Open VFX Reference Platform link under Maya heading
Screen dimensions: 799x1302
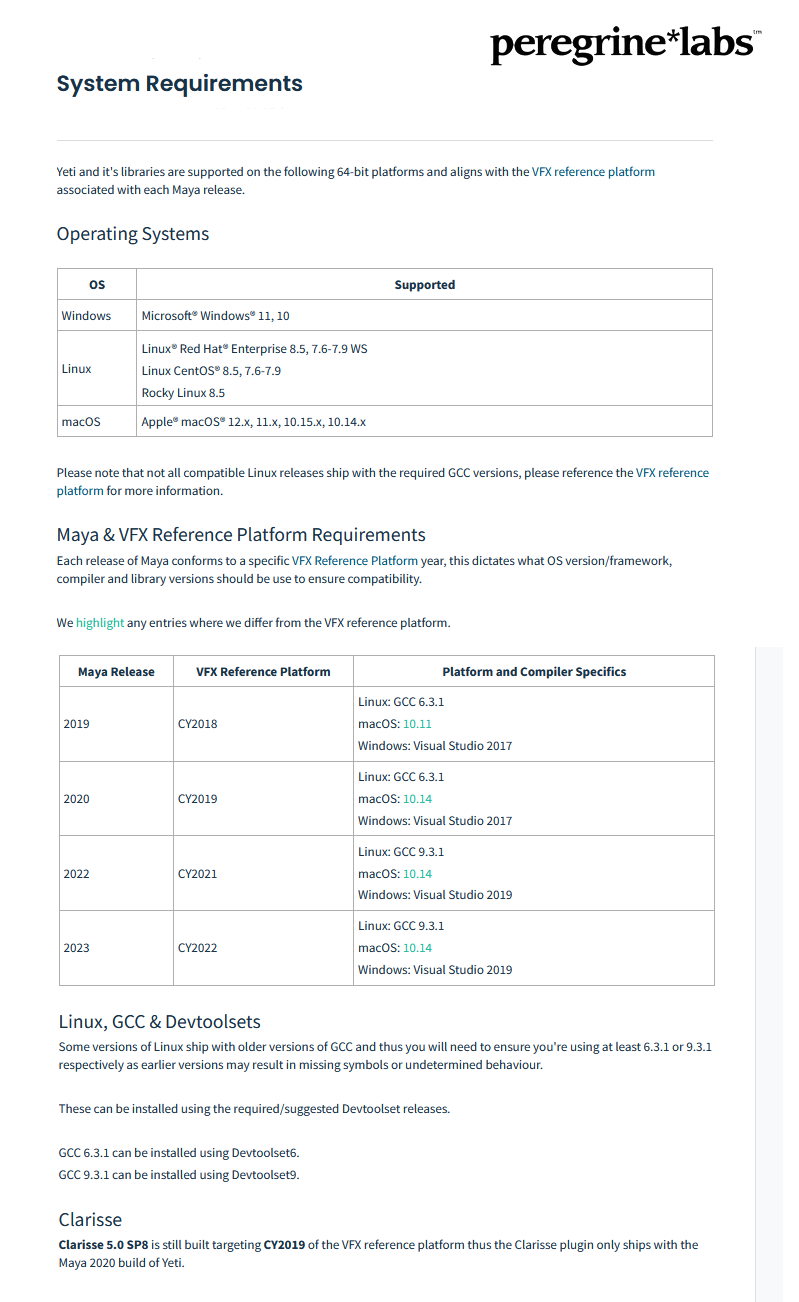coord(355,561)
